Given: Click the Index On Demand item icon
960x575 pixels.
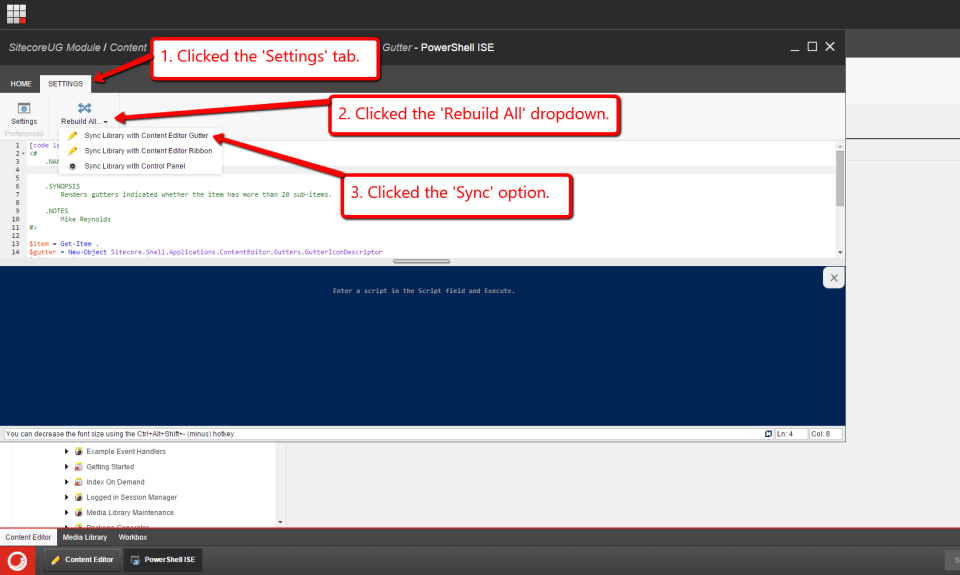Looking at the screenshot, I should (79, 482).
